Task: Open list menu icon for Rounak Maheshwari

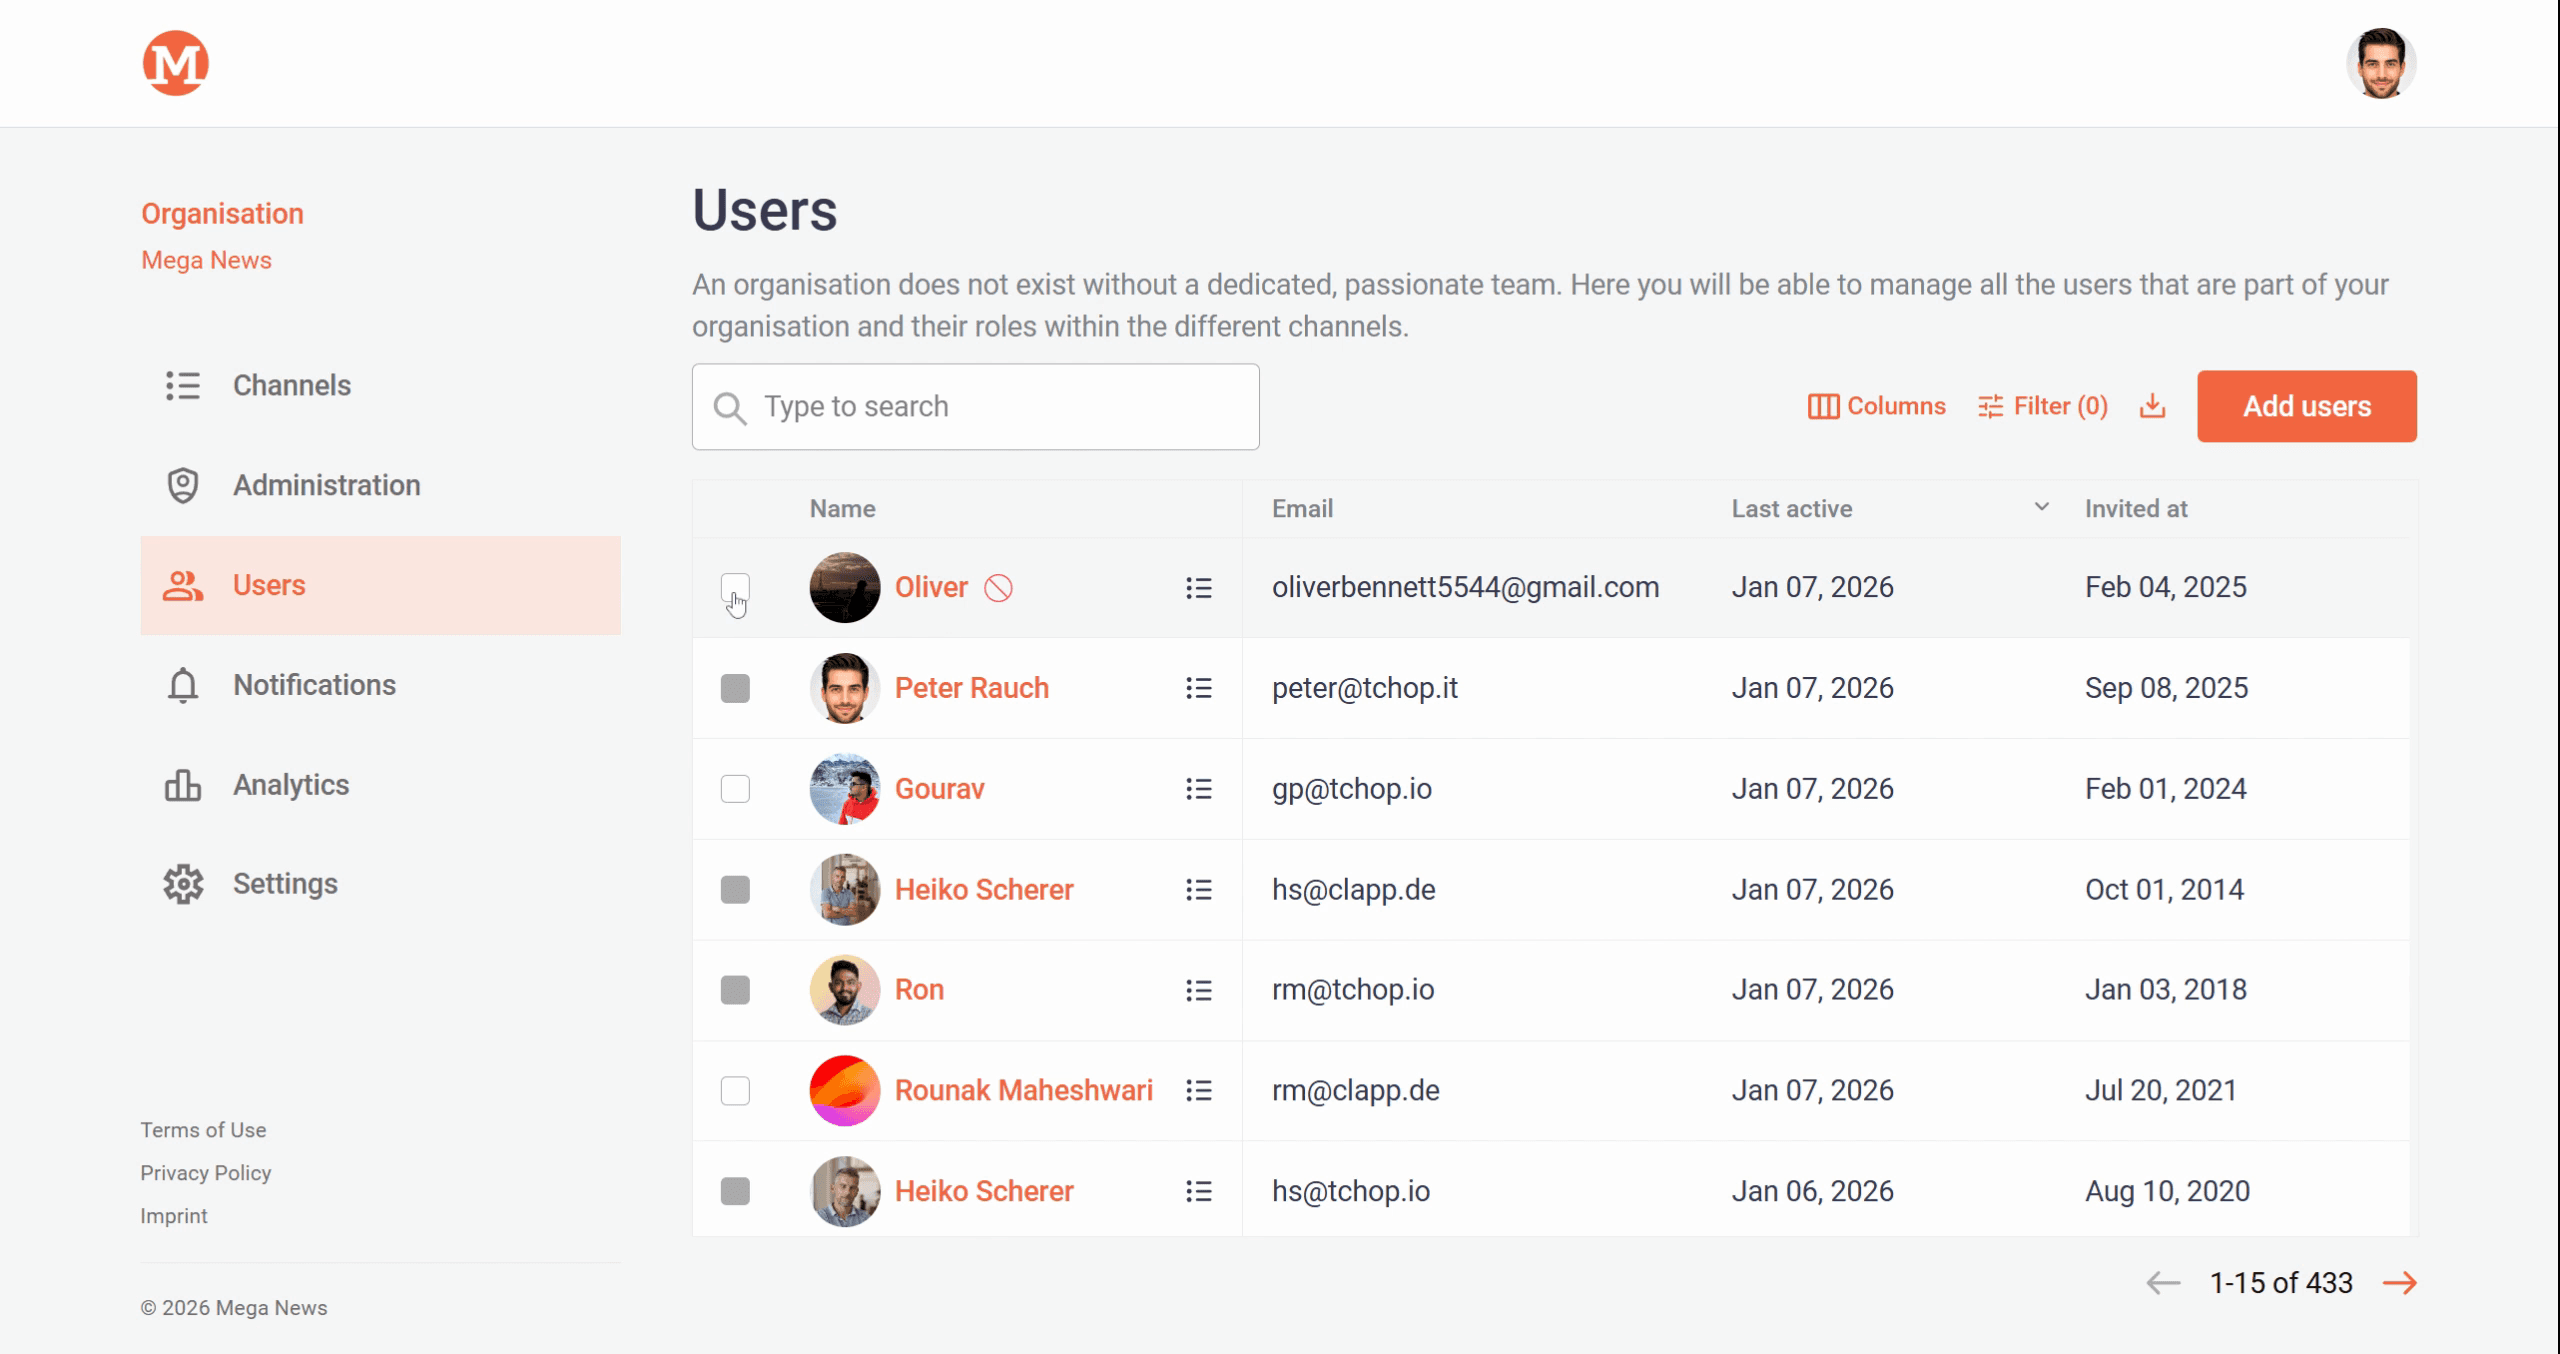Action: (1198, 1090)
